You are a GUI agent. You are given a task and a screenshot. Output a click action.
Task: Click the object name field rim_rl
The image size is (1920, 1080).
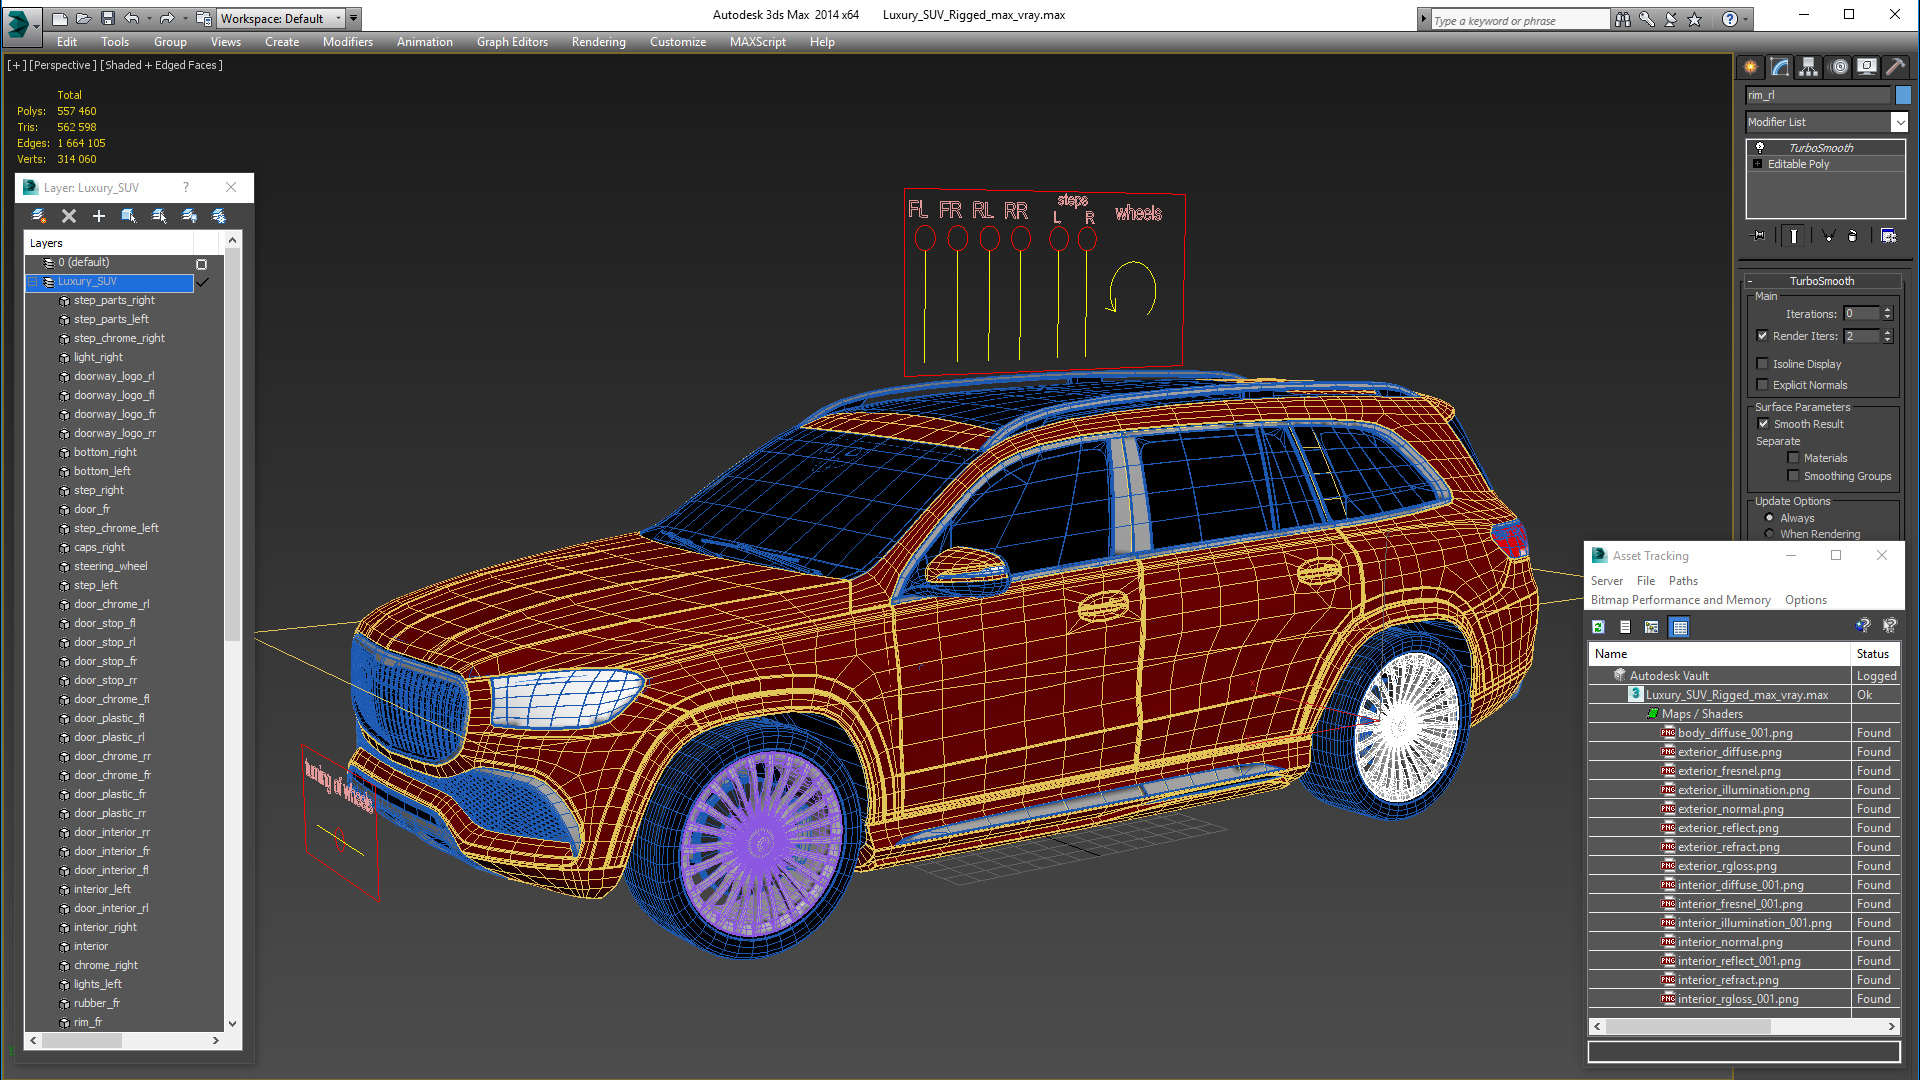(1819, 95)
